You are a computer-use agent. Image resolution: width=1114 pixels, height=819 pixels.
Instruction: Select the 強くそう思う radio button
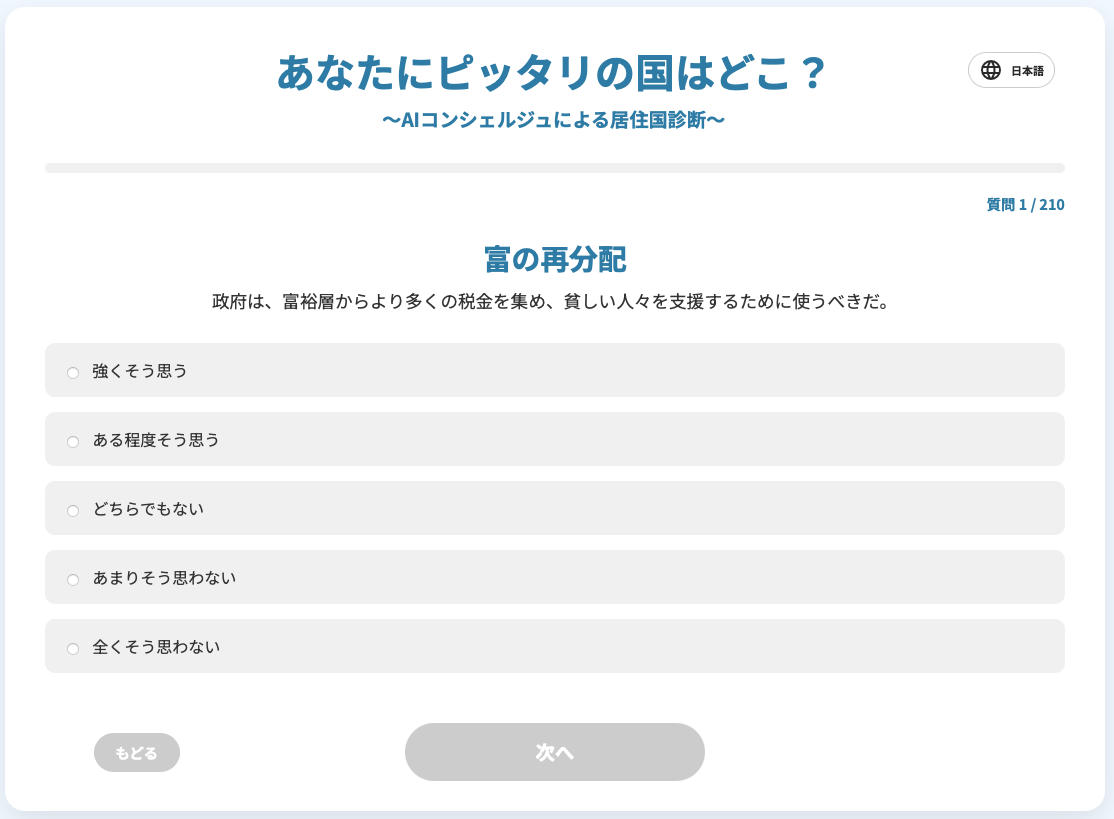point(73,373)
